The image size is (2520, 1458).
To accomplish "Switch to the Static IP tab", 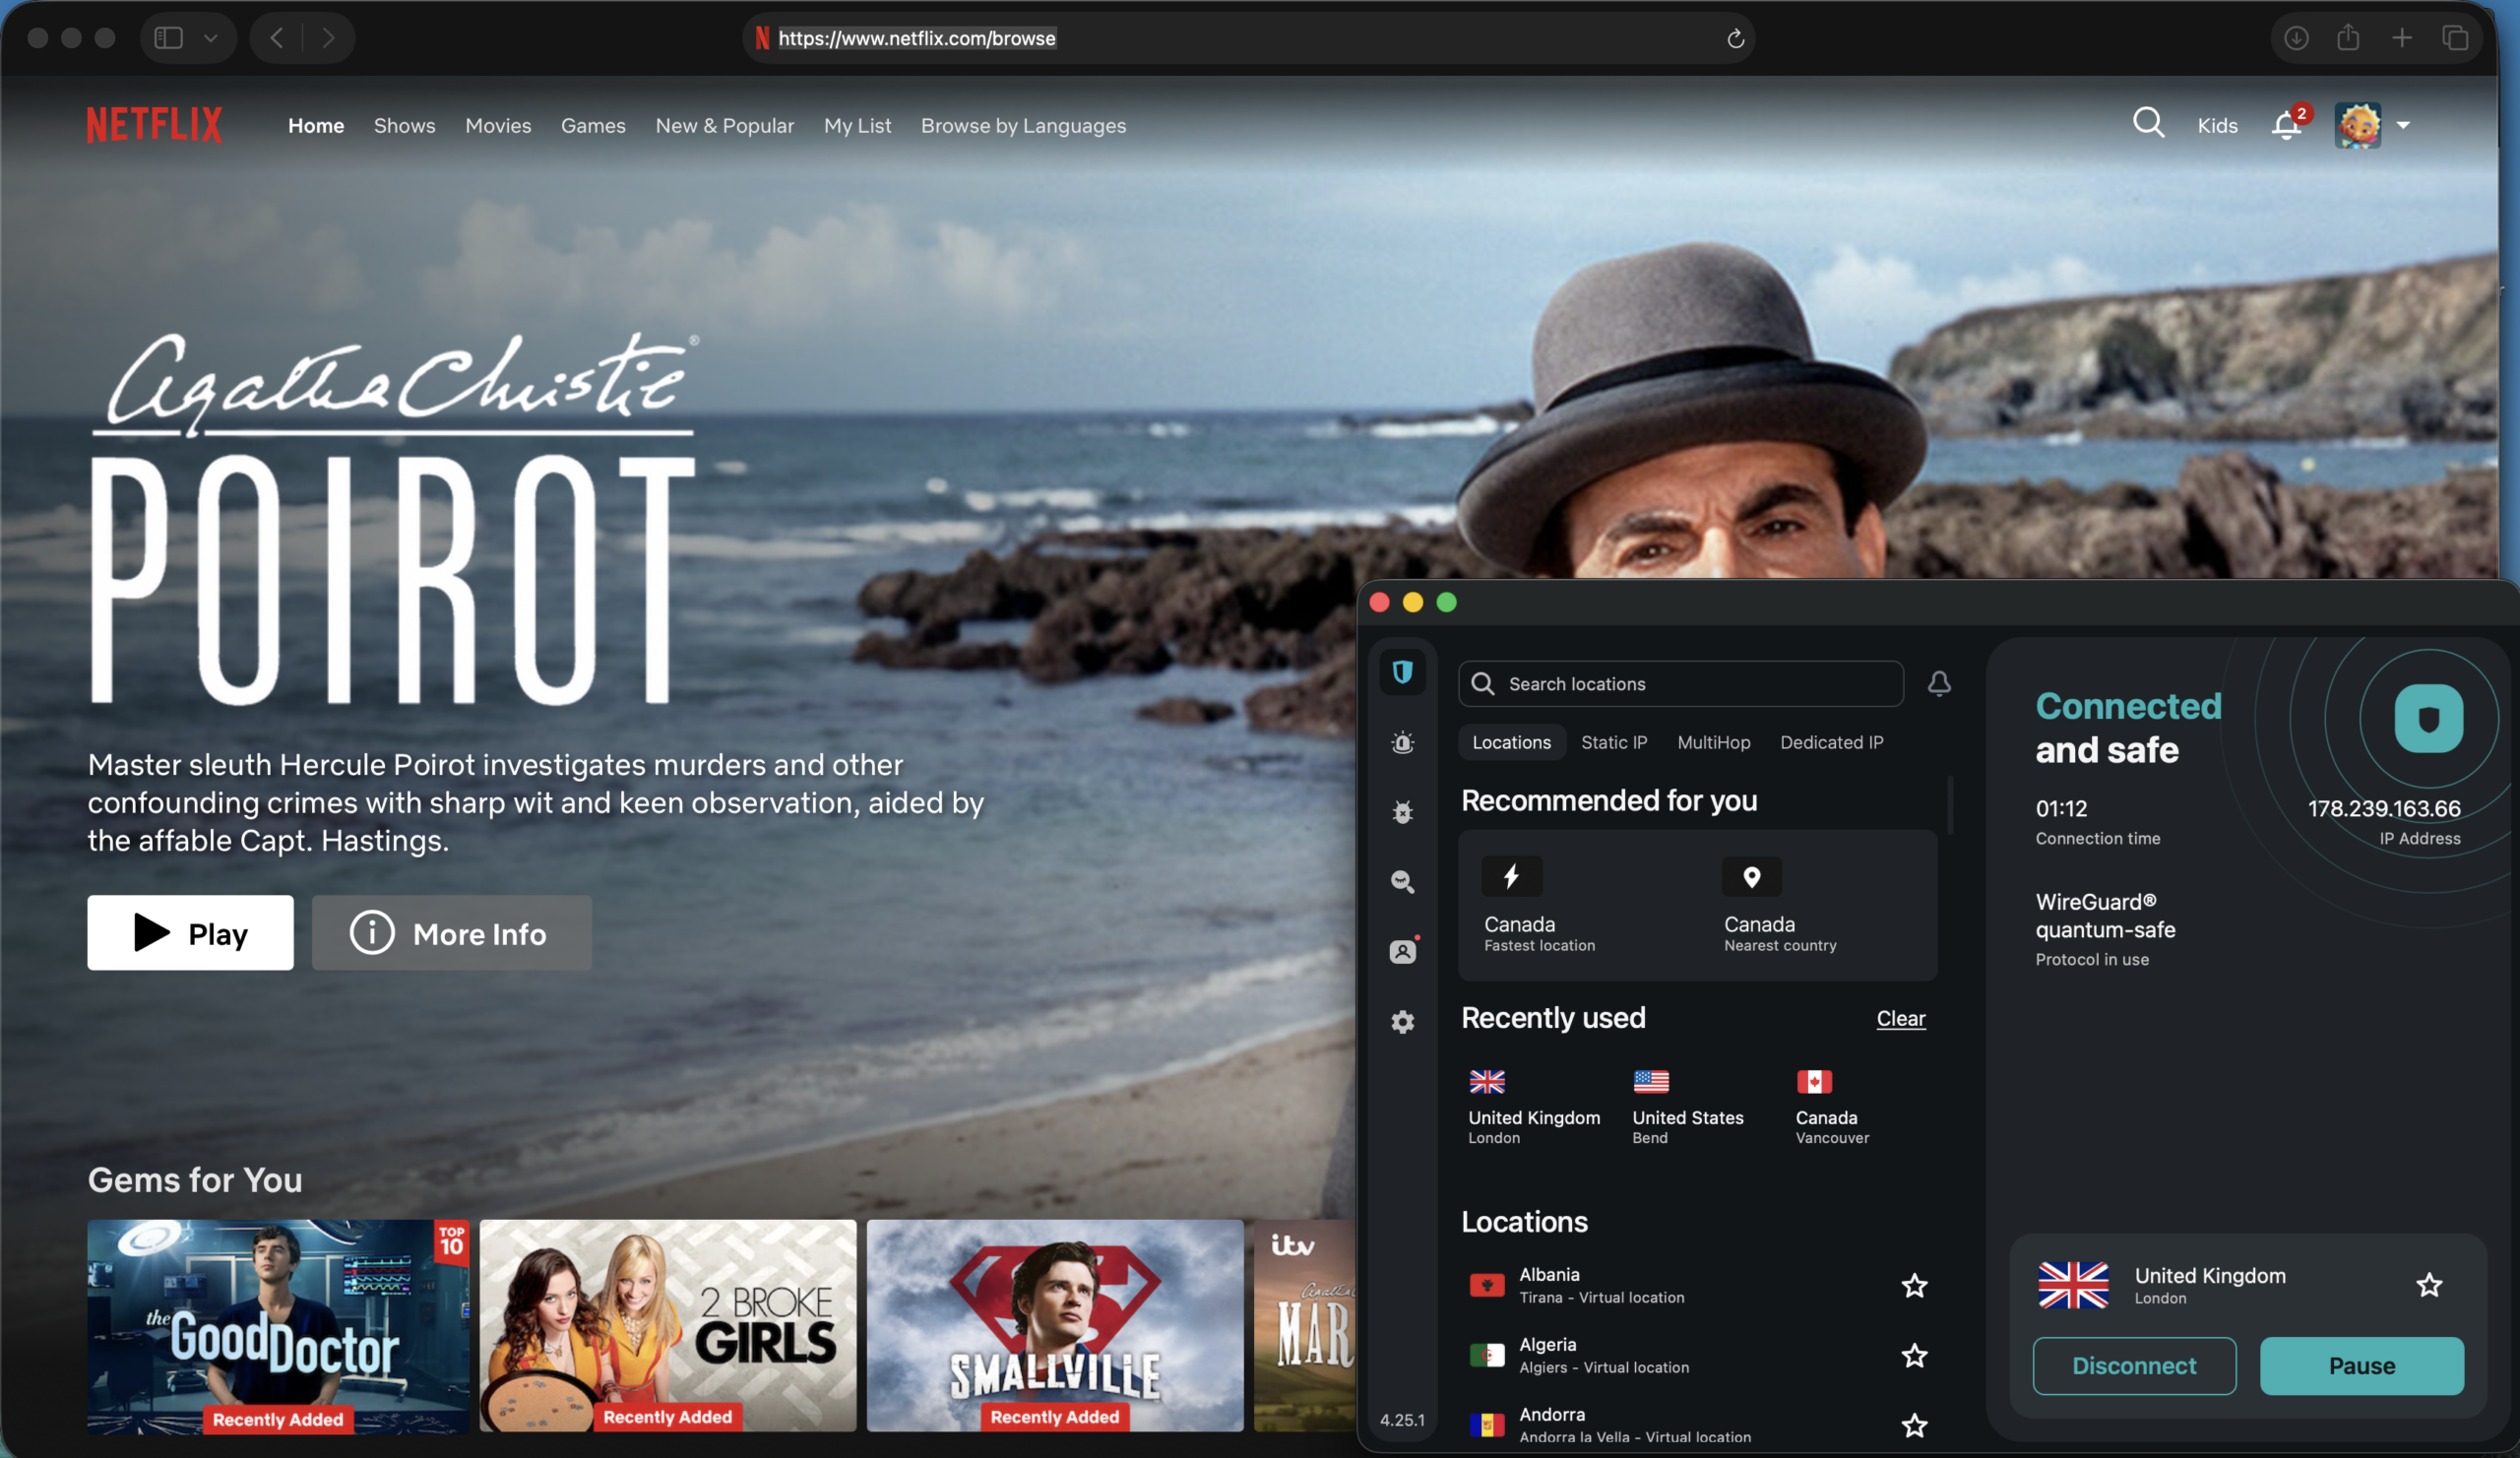I will [x=1613, y=742].
